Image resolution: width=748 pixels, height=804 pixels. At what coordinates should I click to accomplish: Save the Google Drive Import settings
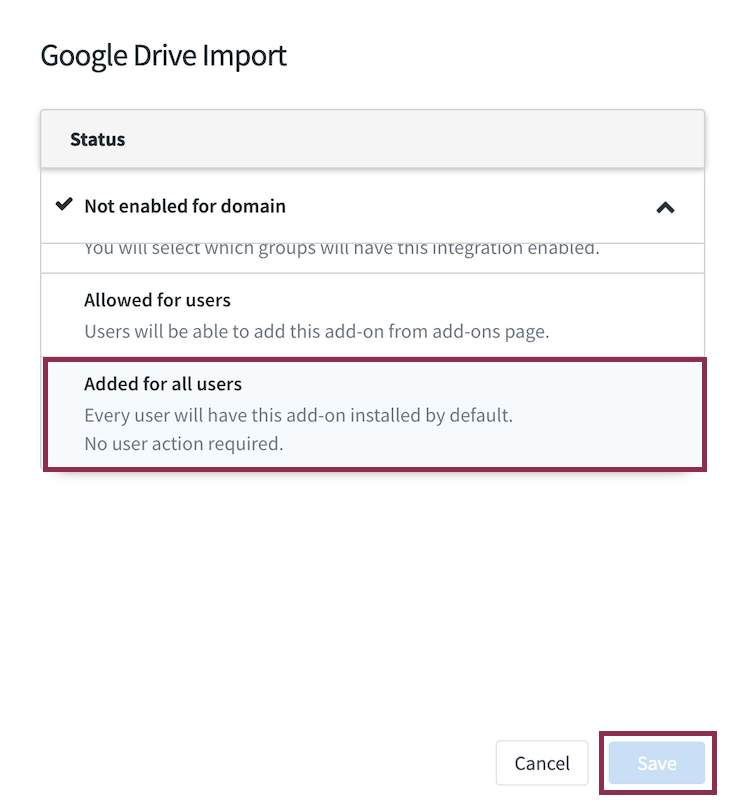click(656, 763)
